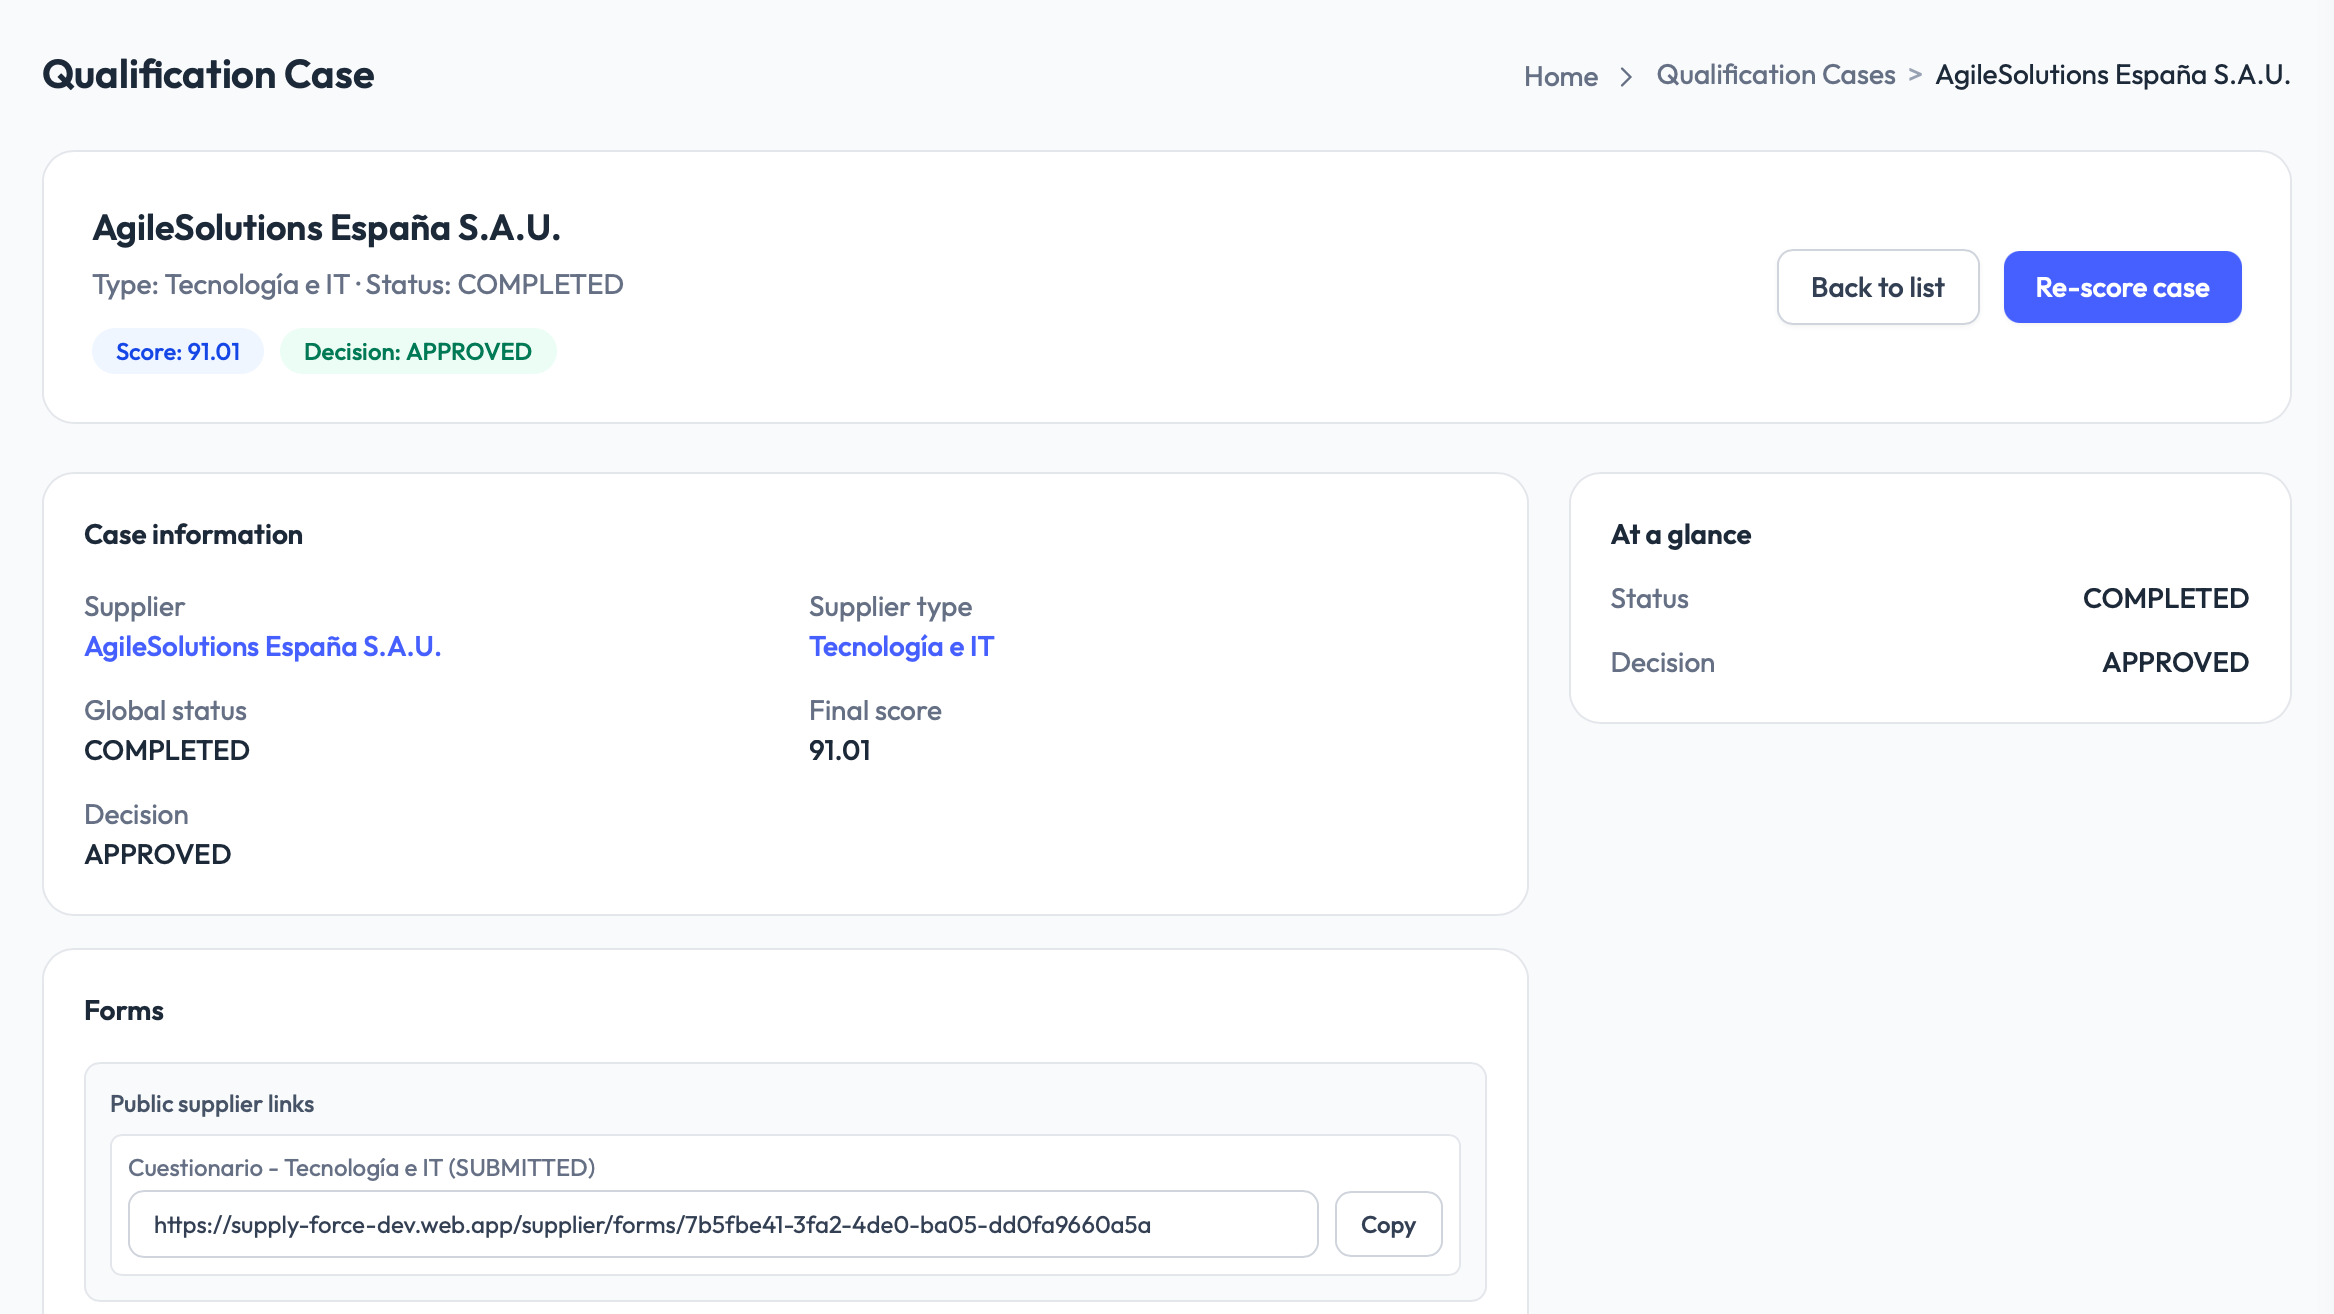Open supplier AgileSolutions España S.A.U. link

(262, 646)
